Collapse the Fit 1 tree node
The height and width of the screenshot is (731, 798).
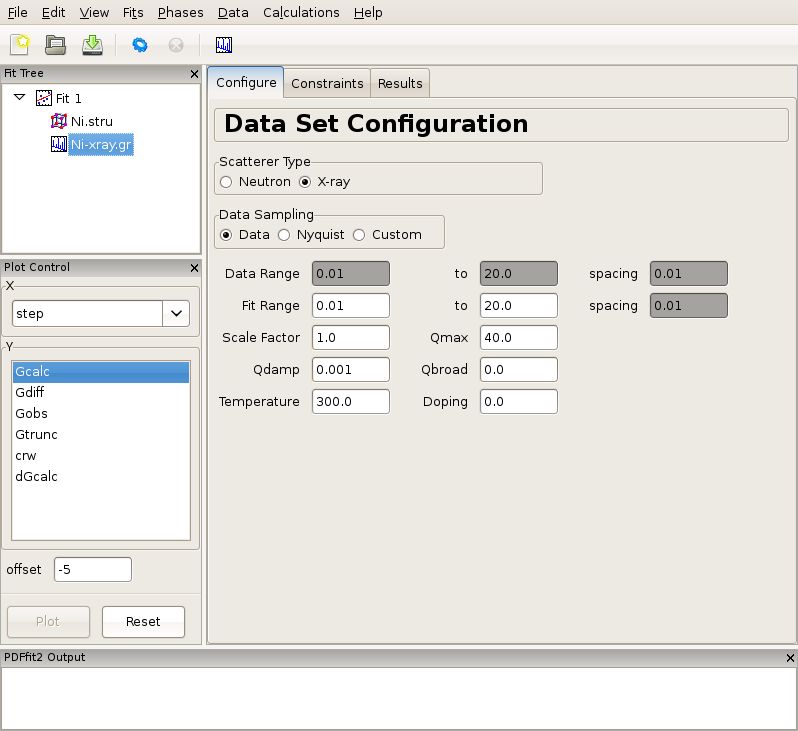click(x=19, y=97)
